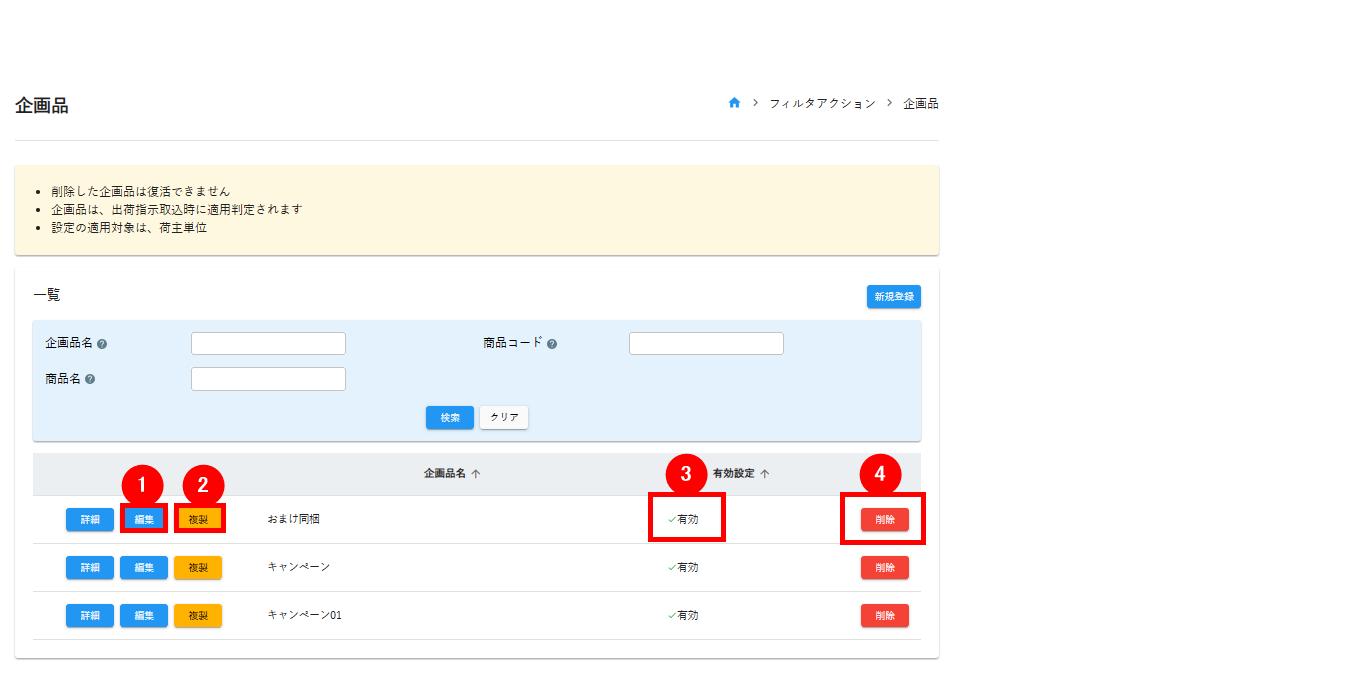The height and width of the screenshot is (683, 1356).
Task: Click help icon next to 商品コード label
Action: (x=552, y=344)
